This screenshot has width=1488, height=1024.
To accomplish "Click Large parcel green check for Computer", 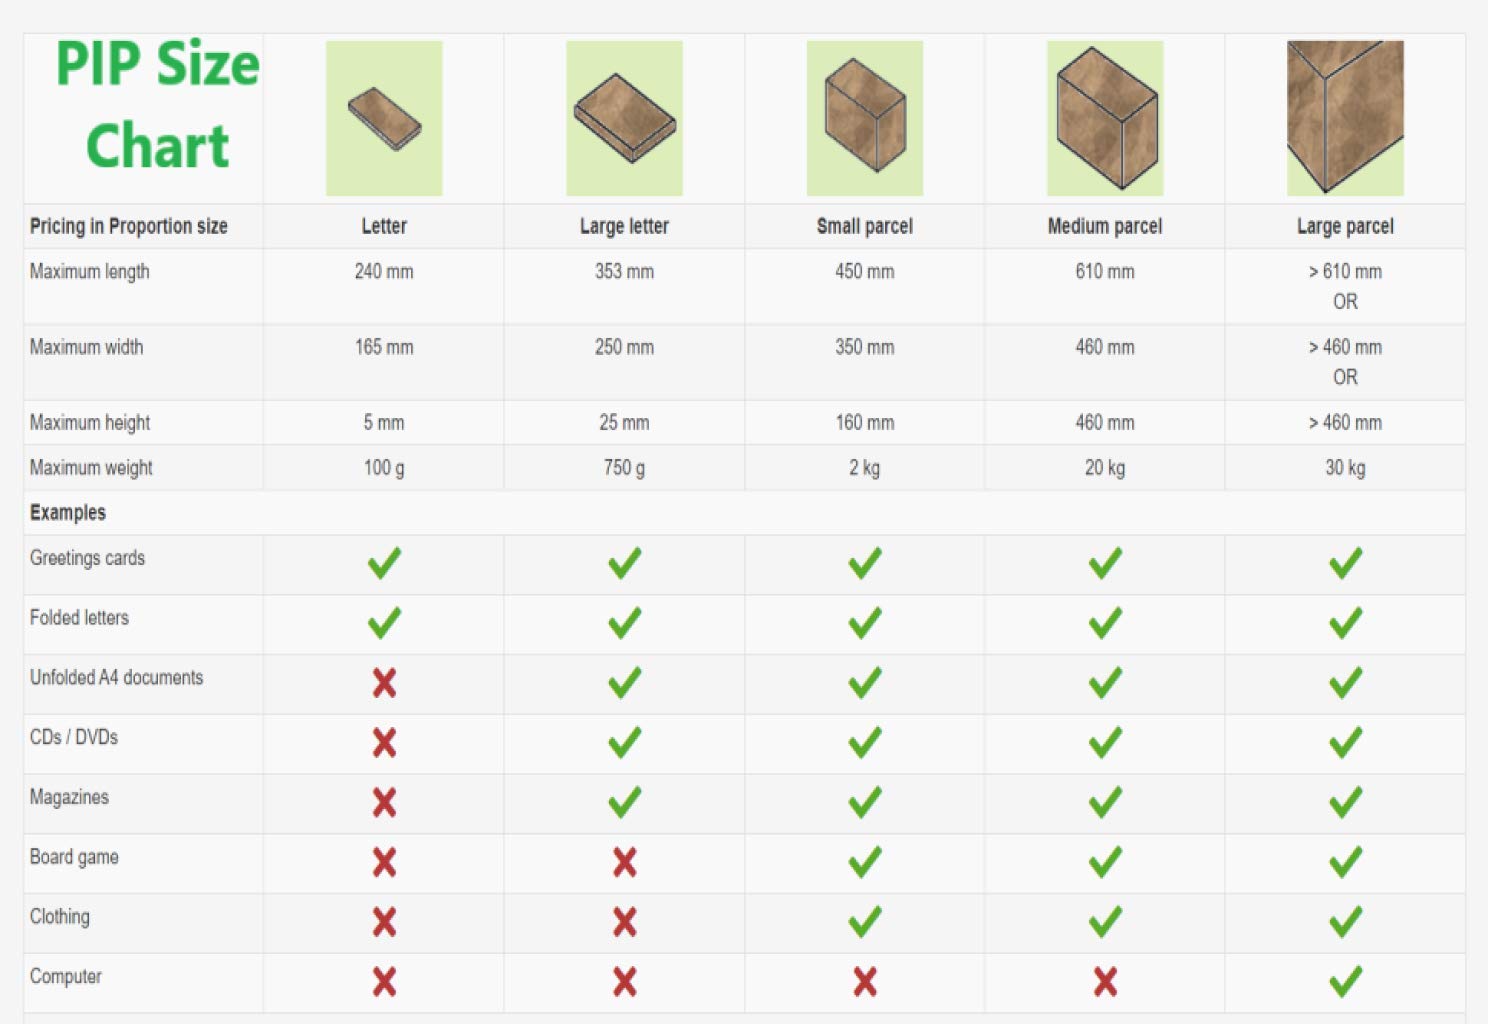I will pos(1345,982).
